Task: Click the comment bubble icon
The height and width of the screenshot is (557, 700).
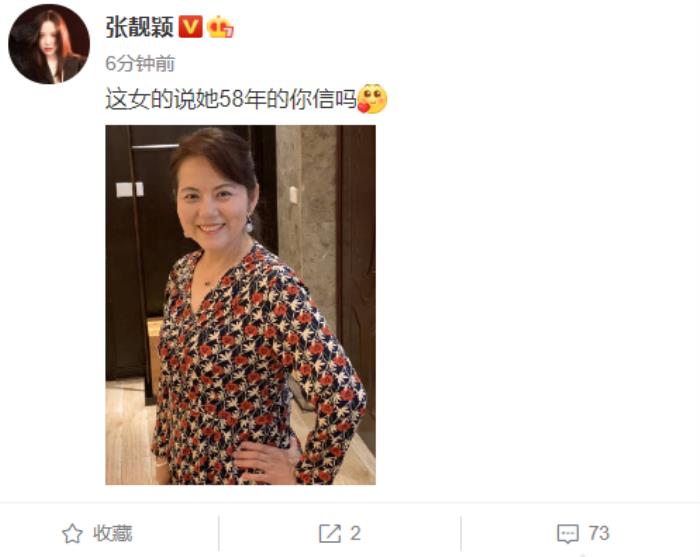Action: tap(568, 533)
